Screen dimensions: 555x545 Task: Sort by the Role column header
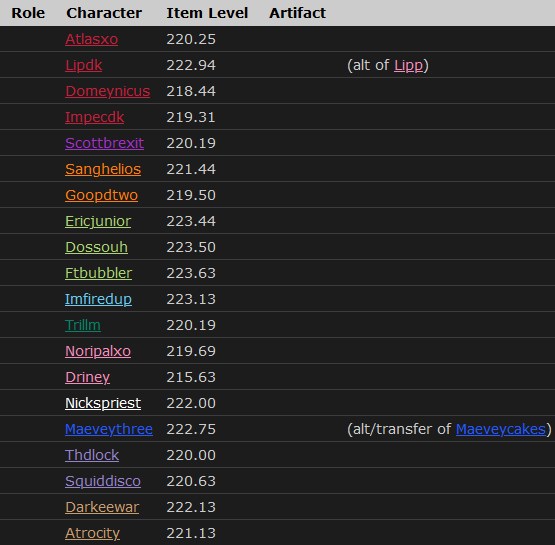pos(28,13)
